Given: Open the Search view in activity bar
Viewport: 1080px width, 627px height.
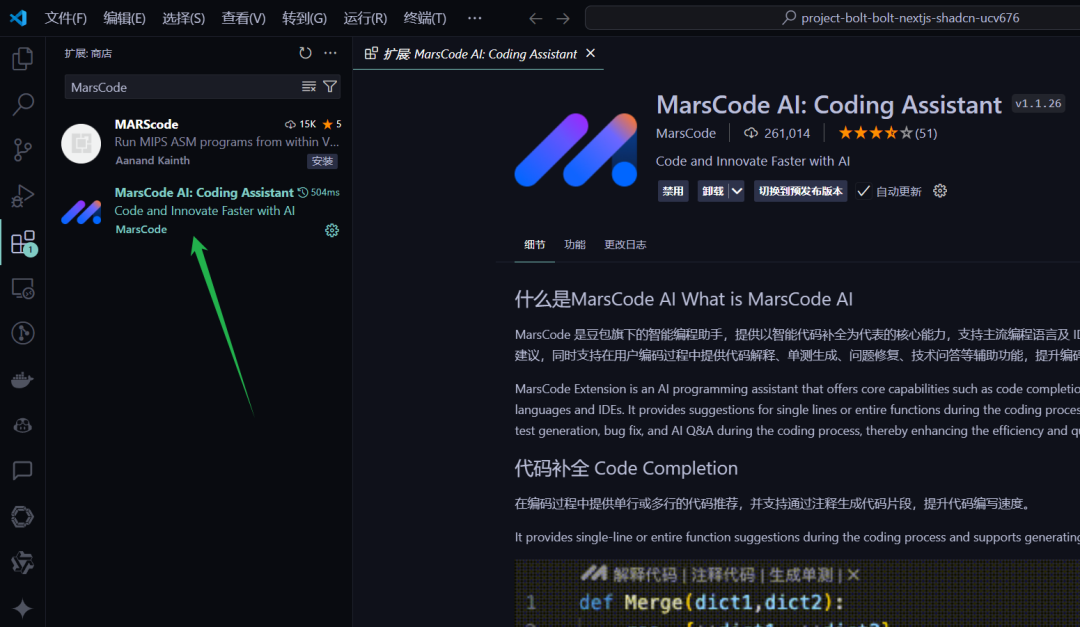Looking at the screenshot, I should click(x=23, y=104).
